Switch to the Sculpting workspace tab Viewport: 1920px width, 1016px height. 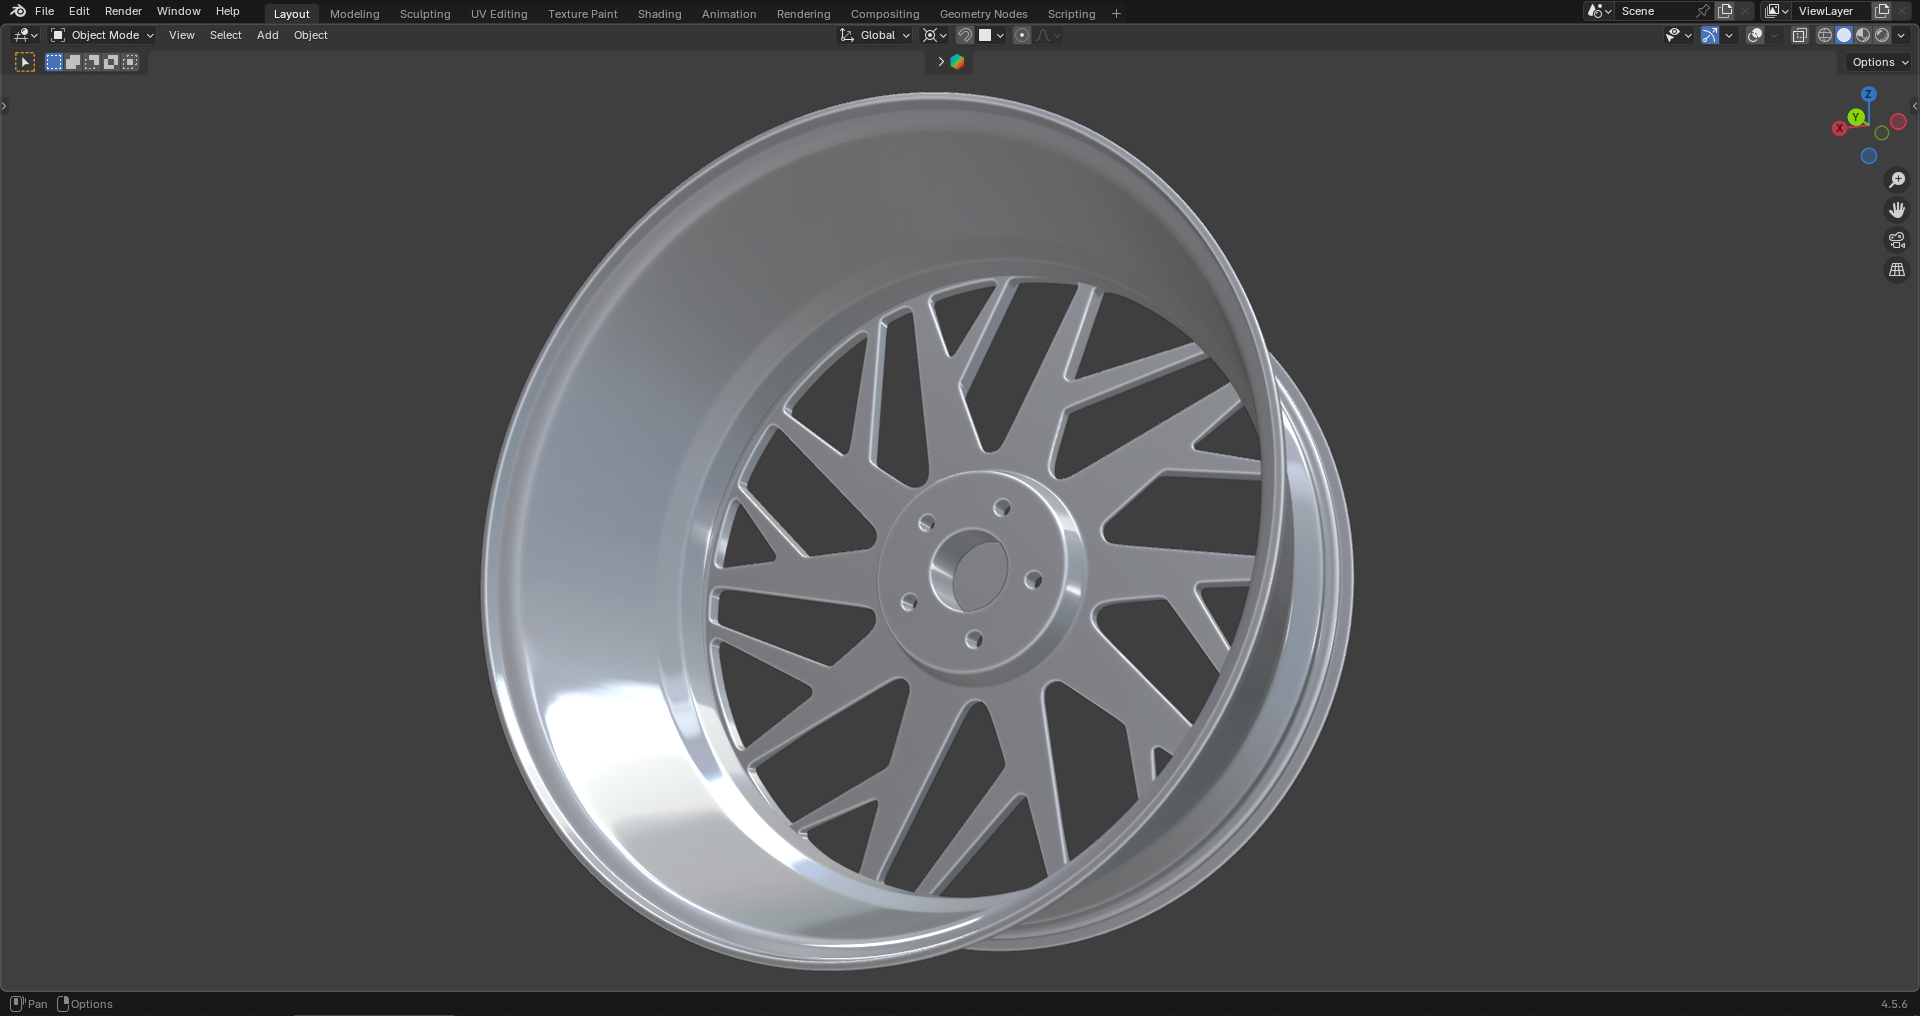point(425,14)
